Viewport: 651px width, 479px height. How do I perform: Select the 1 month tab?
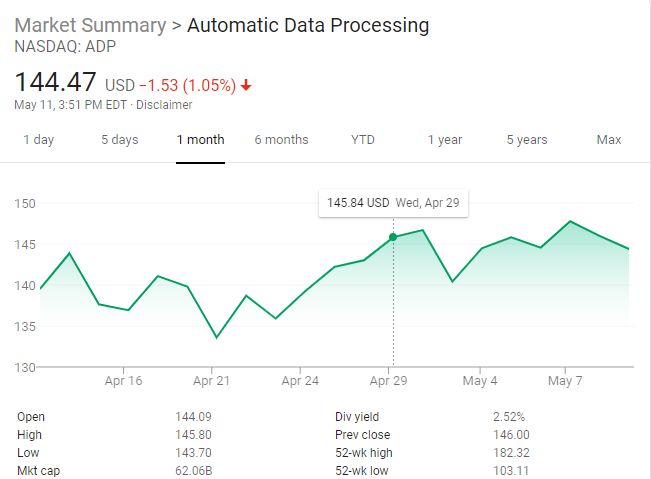[x=200, y=140]
